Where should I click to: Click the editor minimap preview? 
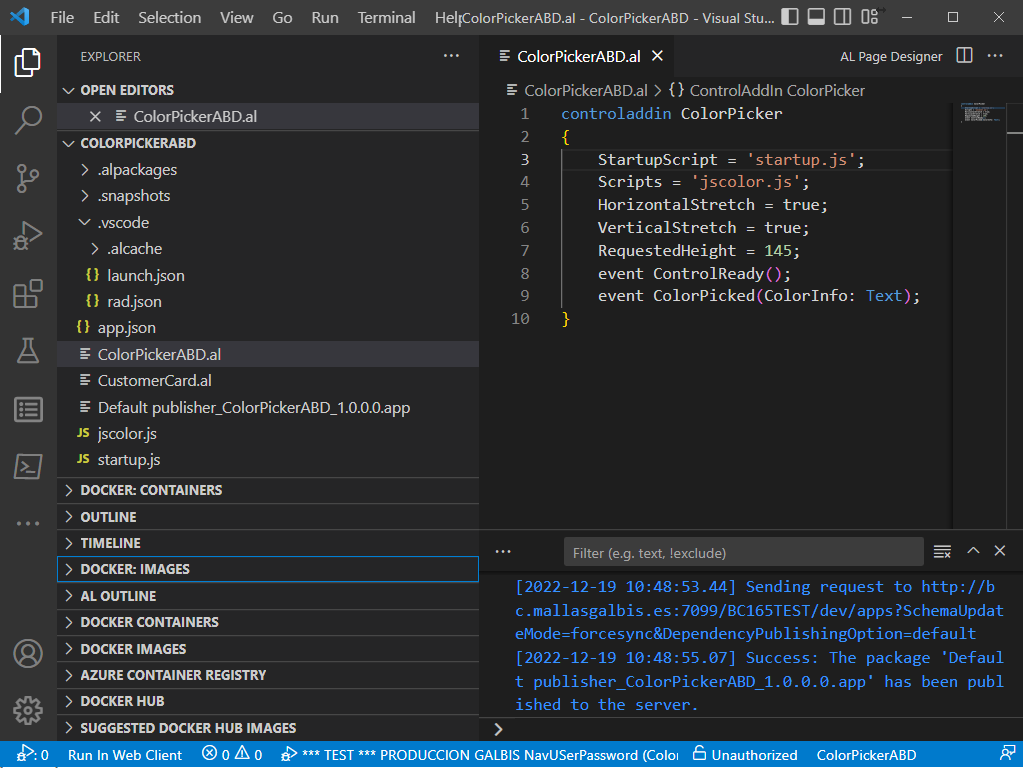(982, 113)
